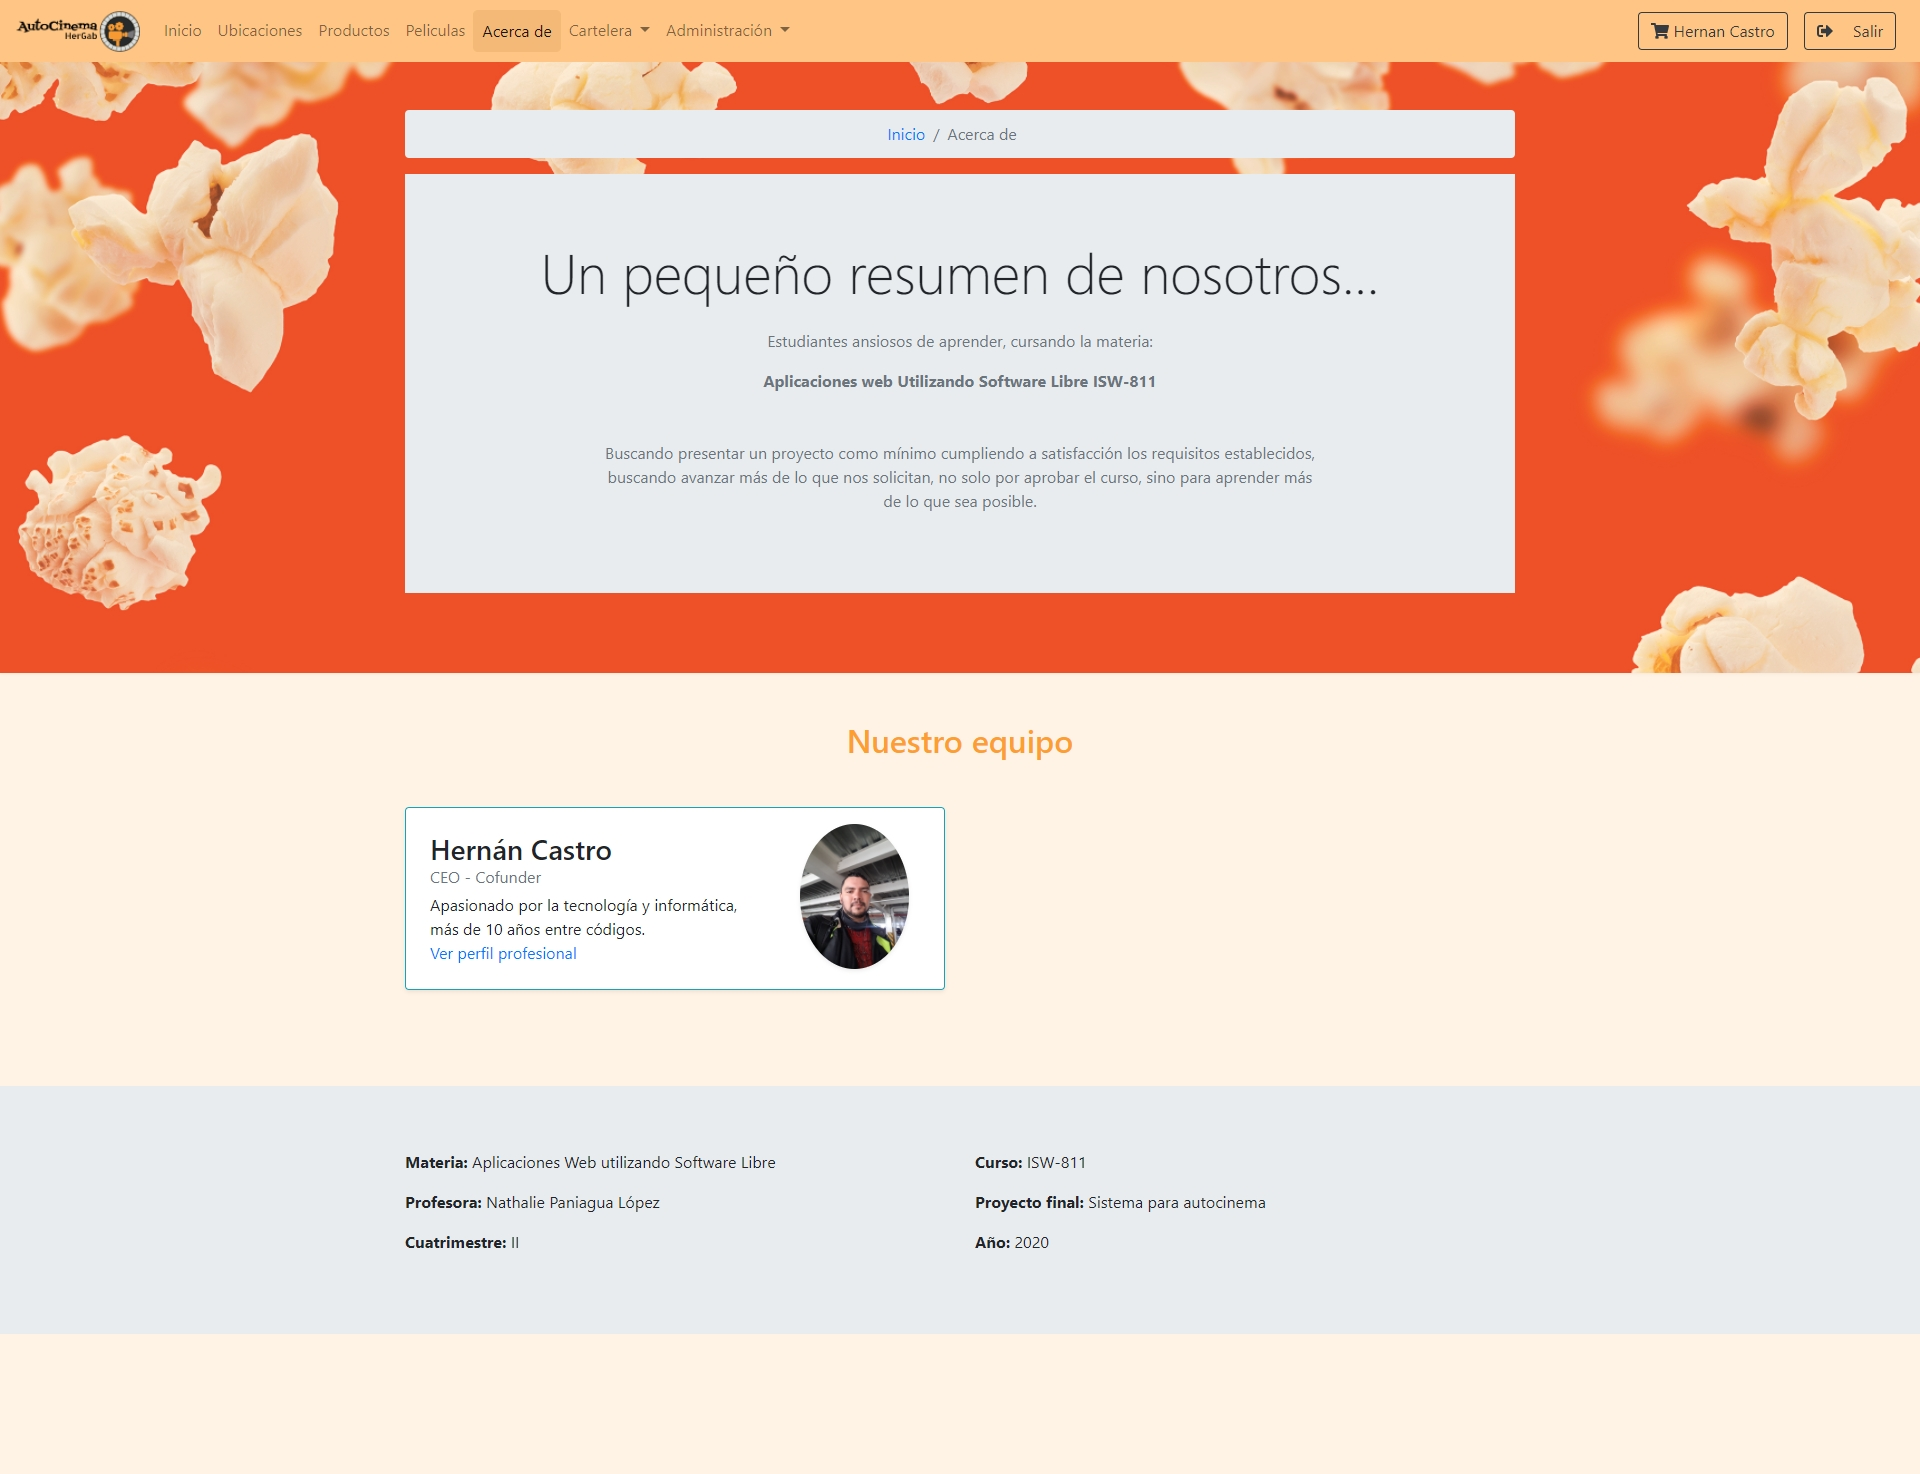The height and width of the screenshot is (1474, 1920).
Task: Click the AutoCinema logo in navbar
Action: click(x=78, y=30)
